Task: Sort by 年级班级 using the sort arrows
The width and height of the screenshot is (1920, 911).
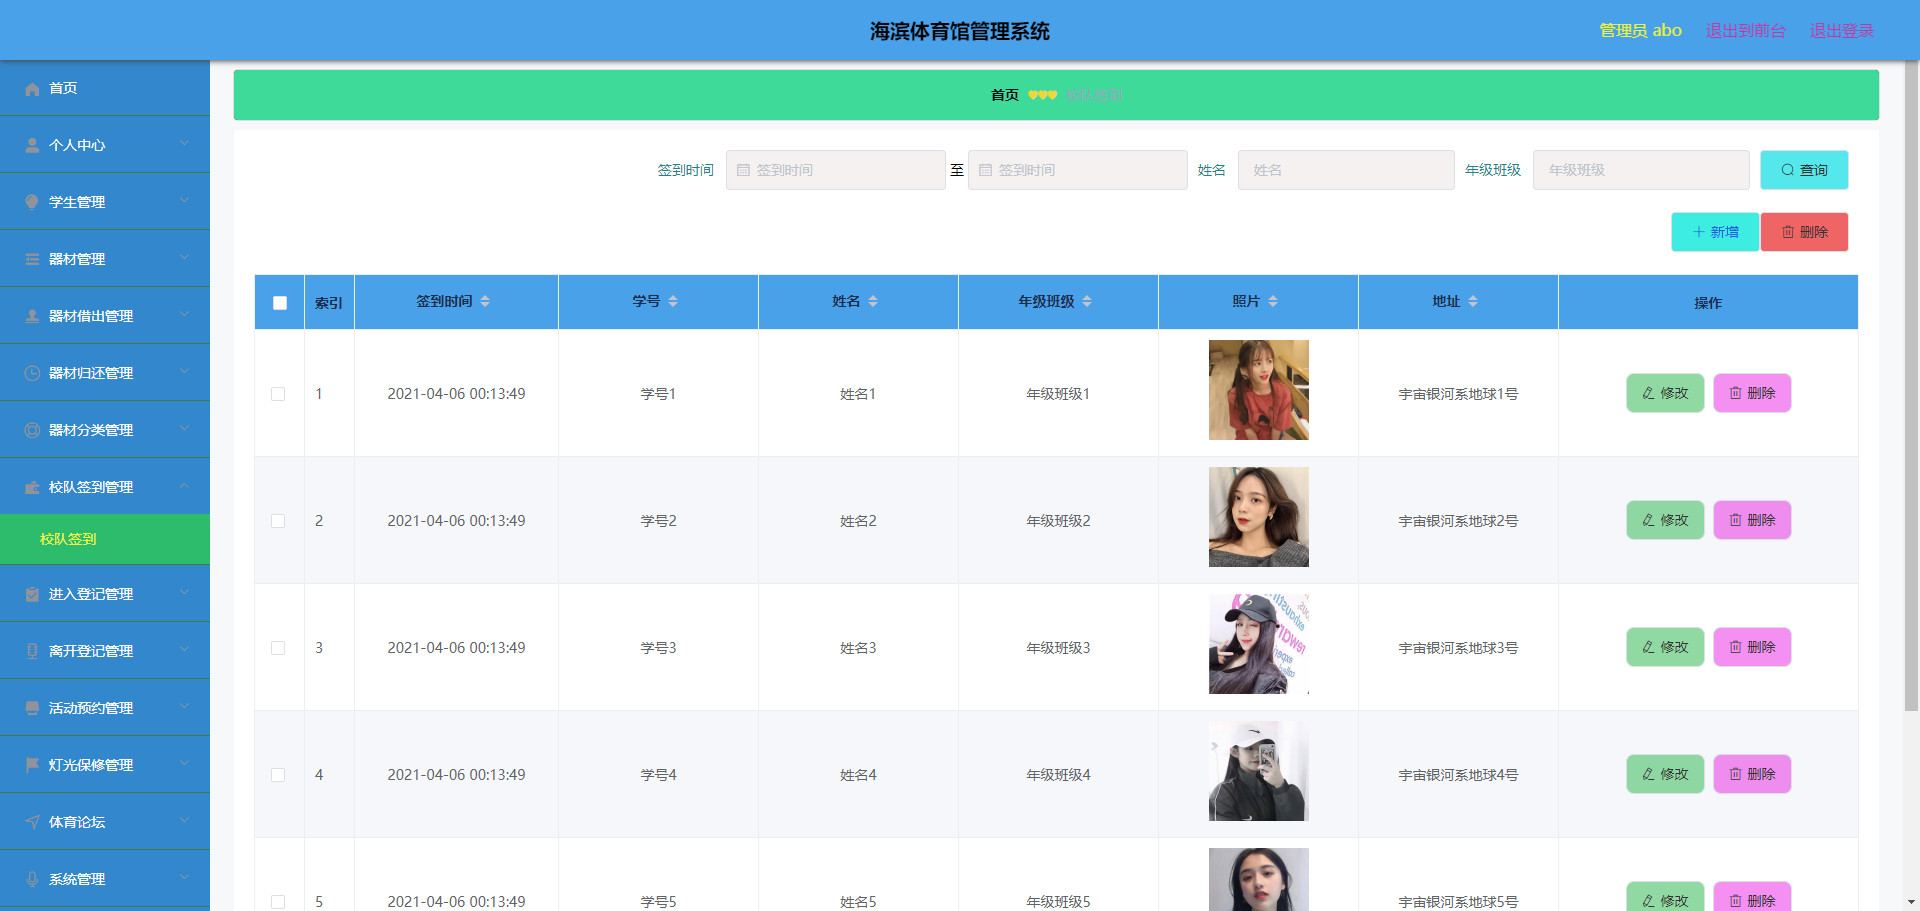Action: 1087,301
